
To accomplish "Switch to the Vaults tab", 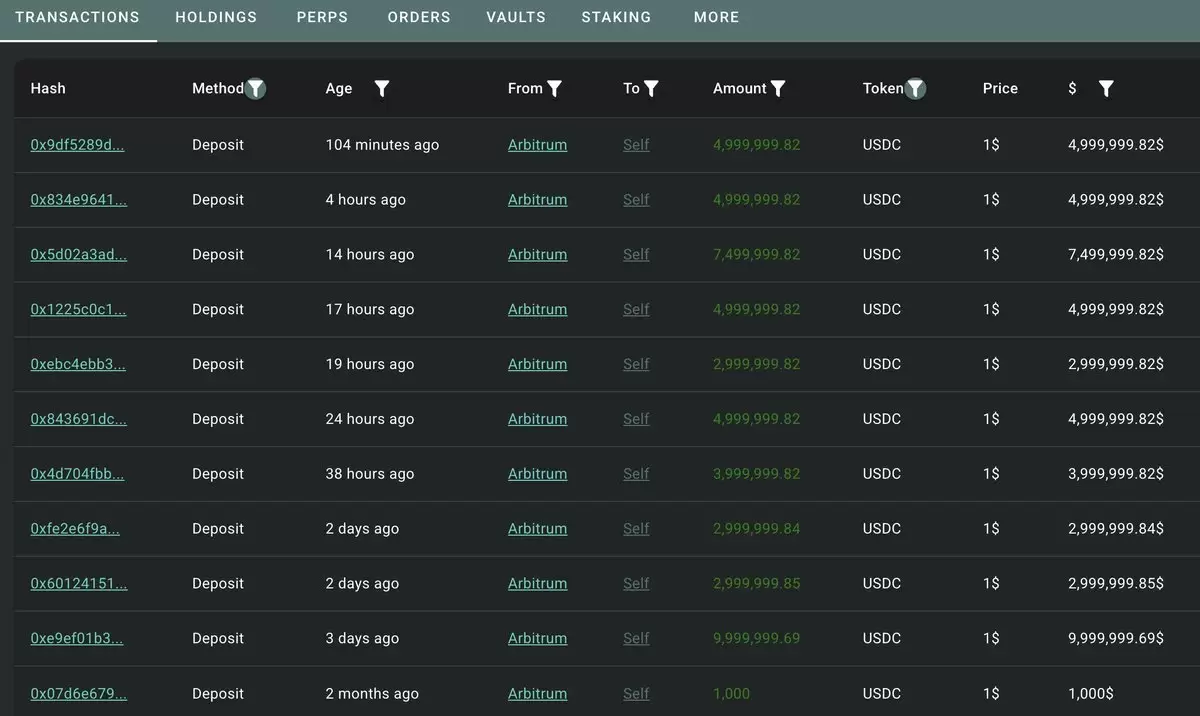I will [516, 17].
